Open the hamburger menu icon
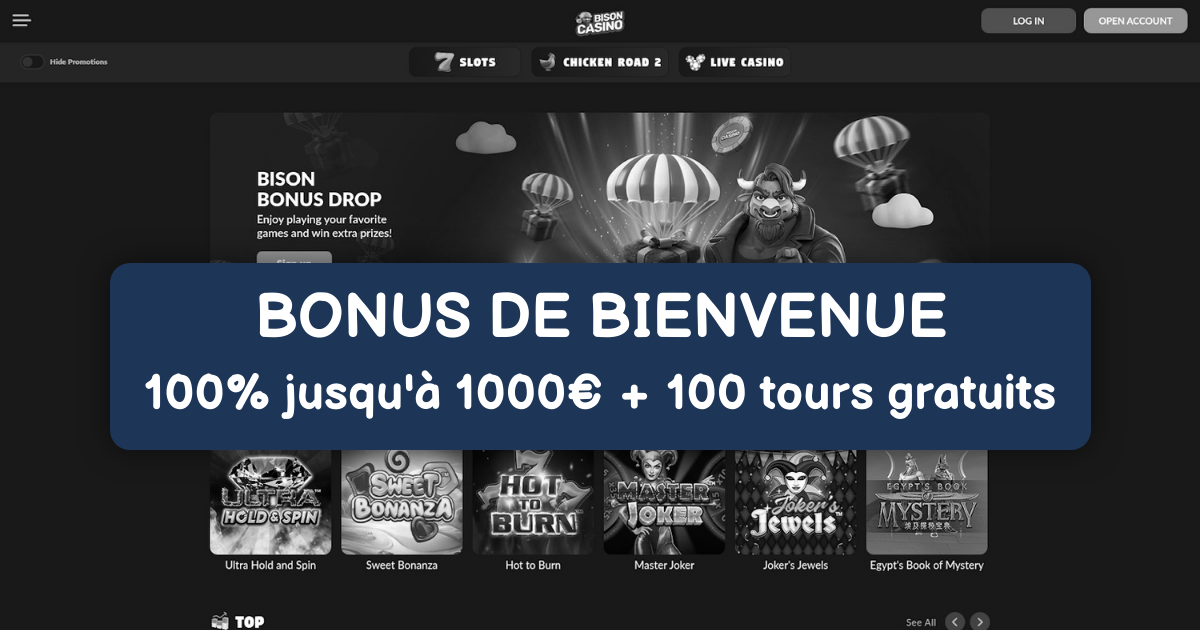The image size is (1200, 630). [22, 21]
